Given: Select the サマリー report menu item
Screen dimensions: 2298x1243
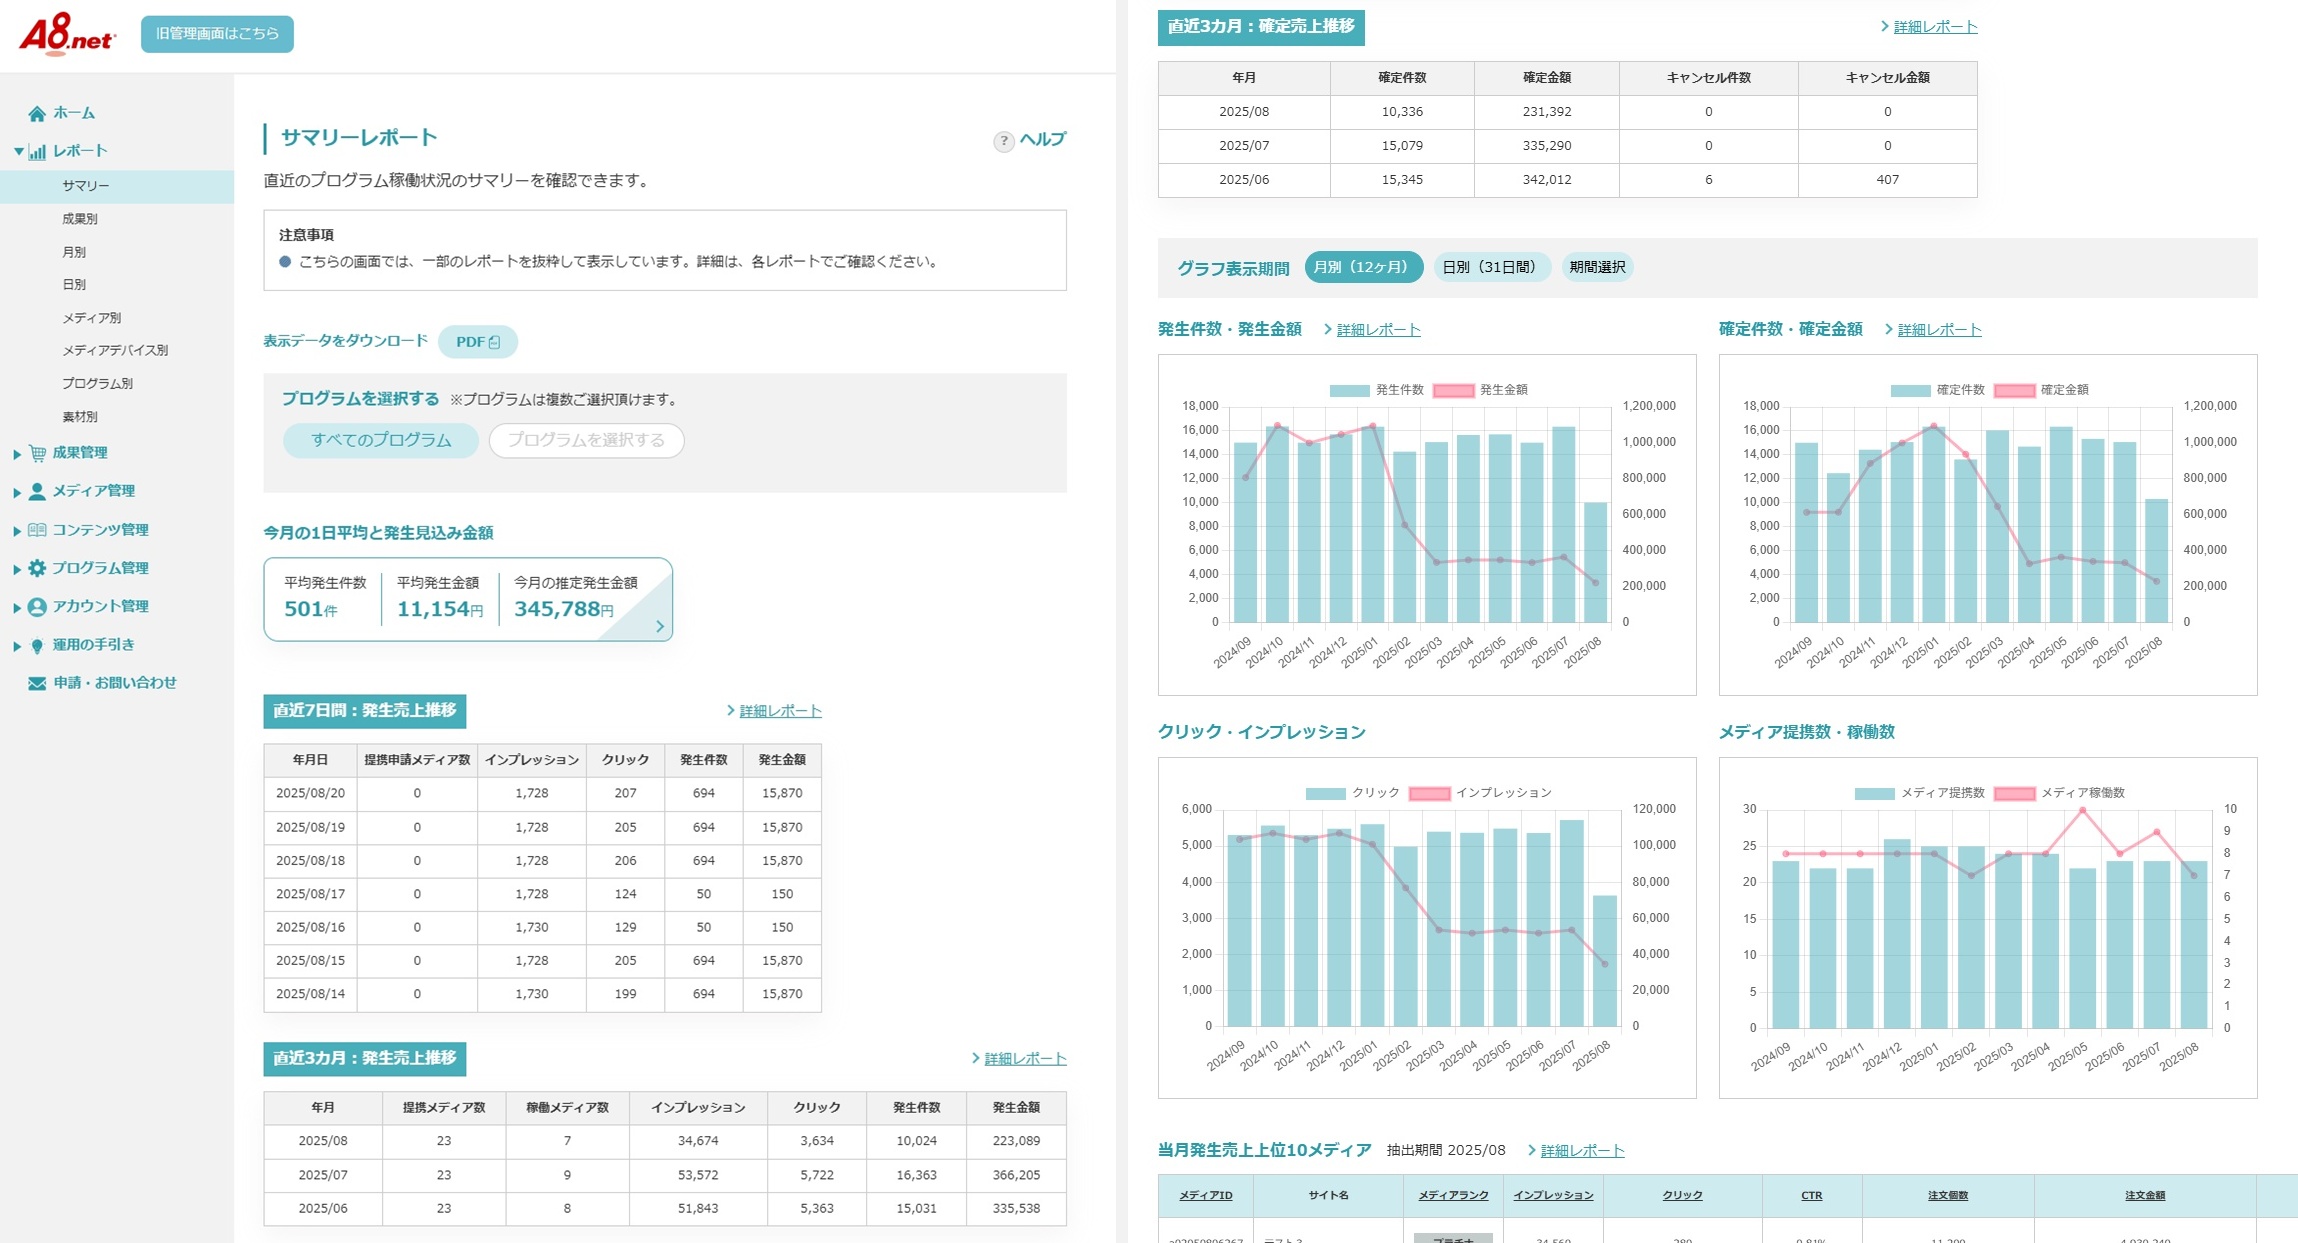Looking at the screenshot, I should [117, 186].
